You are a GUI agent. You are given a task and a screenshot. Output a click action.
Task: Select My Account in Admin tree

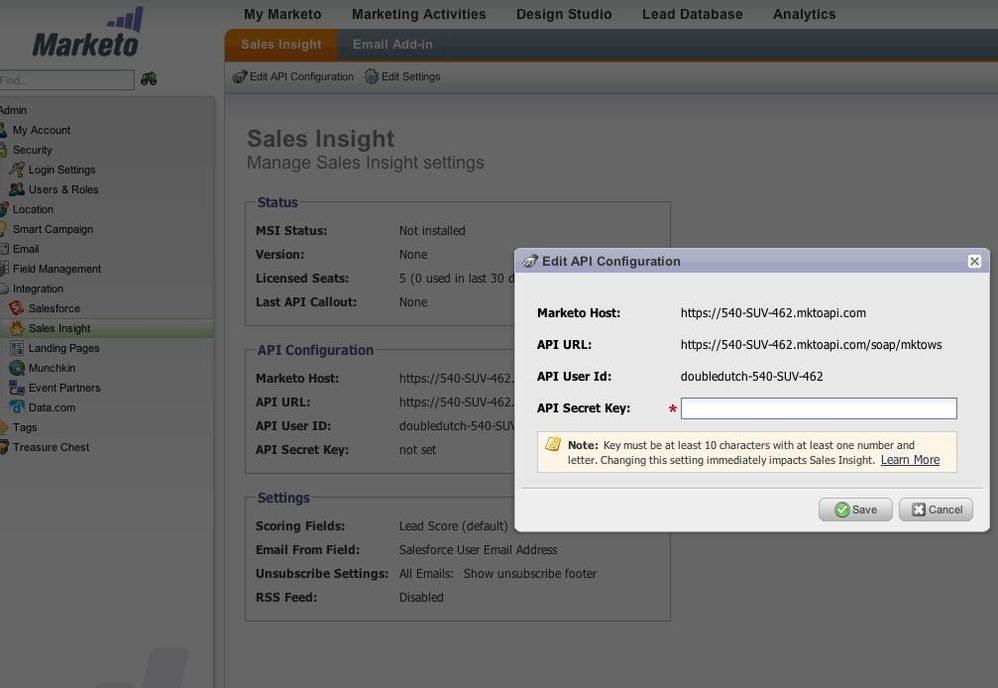point(41,130)
